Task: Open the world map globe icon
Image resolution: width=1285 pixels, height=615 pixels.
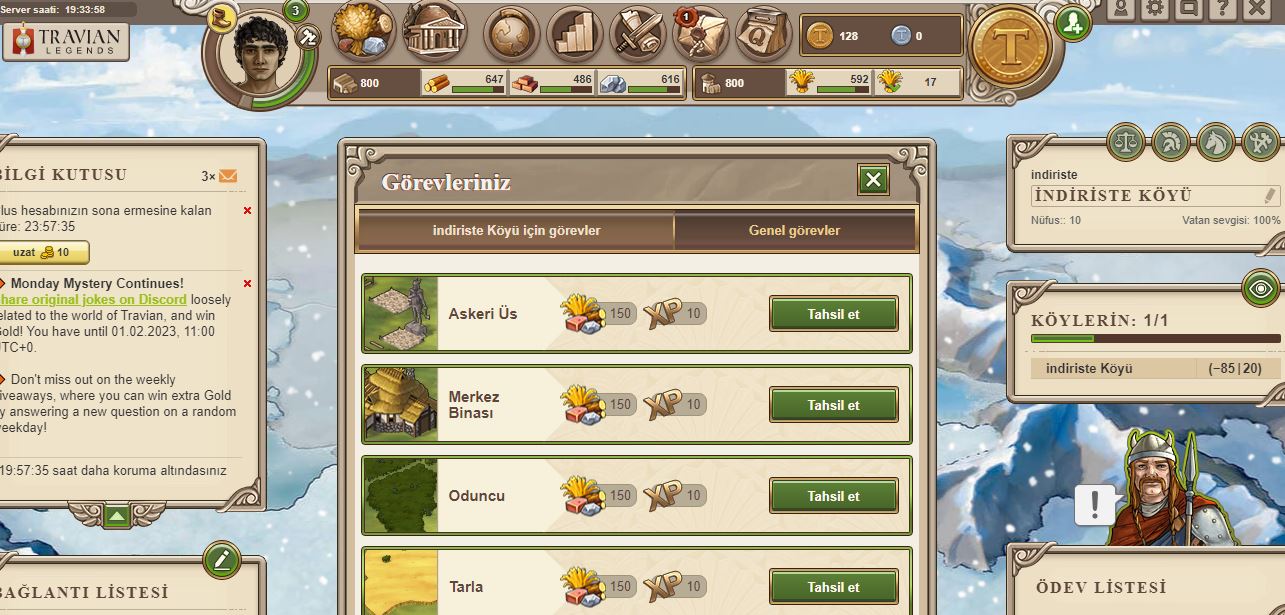Action: click(512, 34)
